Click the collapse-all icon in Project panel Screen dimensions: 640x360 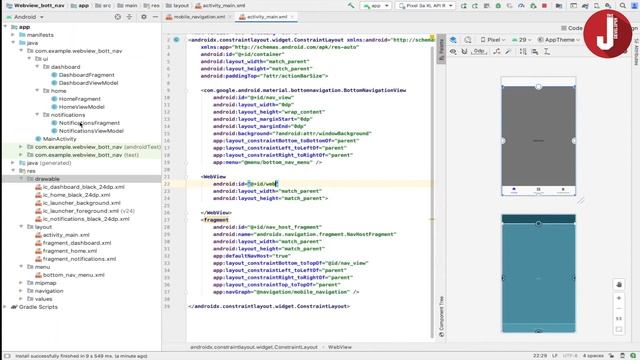(129, 17)
